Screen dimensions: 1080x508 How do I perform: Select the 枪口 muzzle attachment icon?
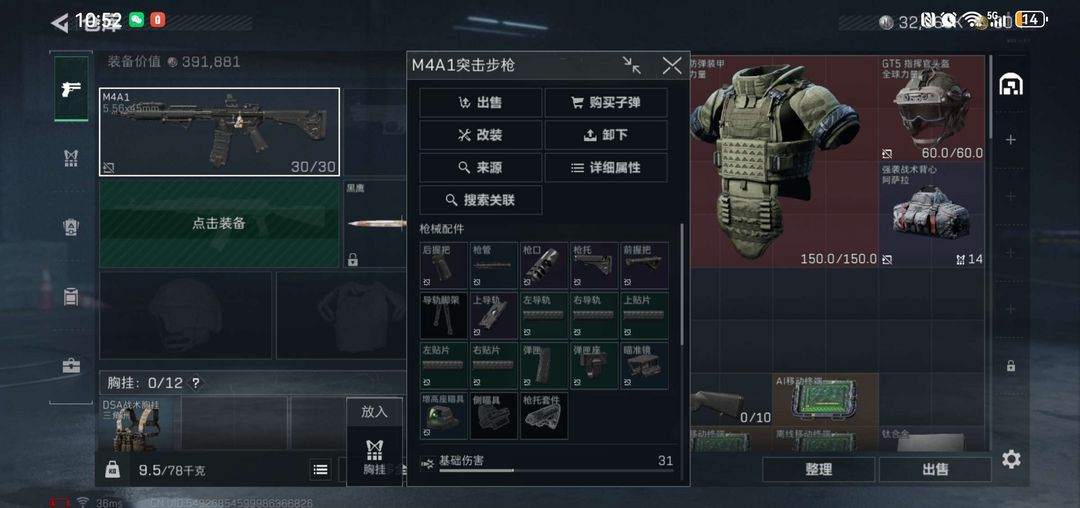pyautogui.click(x=544, y=264)
